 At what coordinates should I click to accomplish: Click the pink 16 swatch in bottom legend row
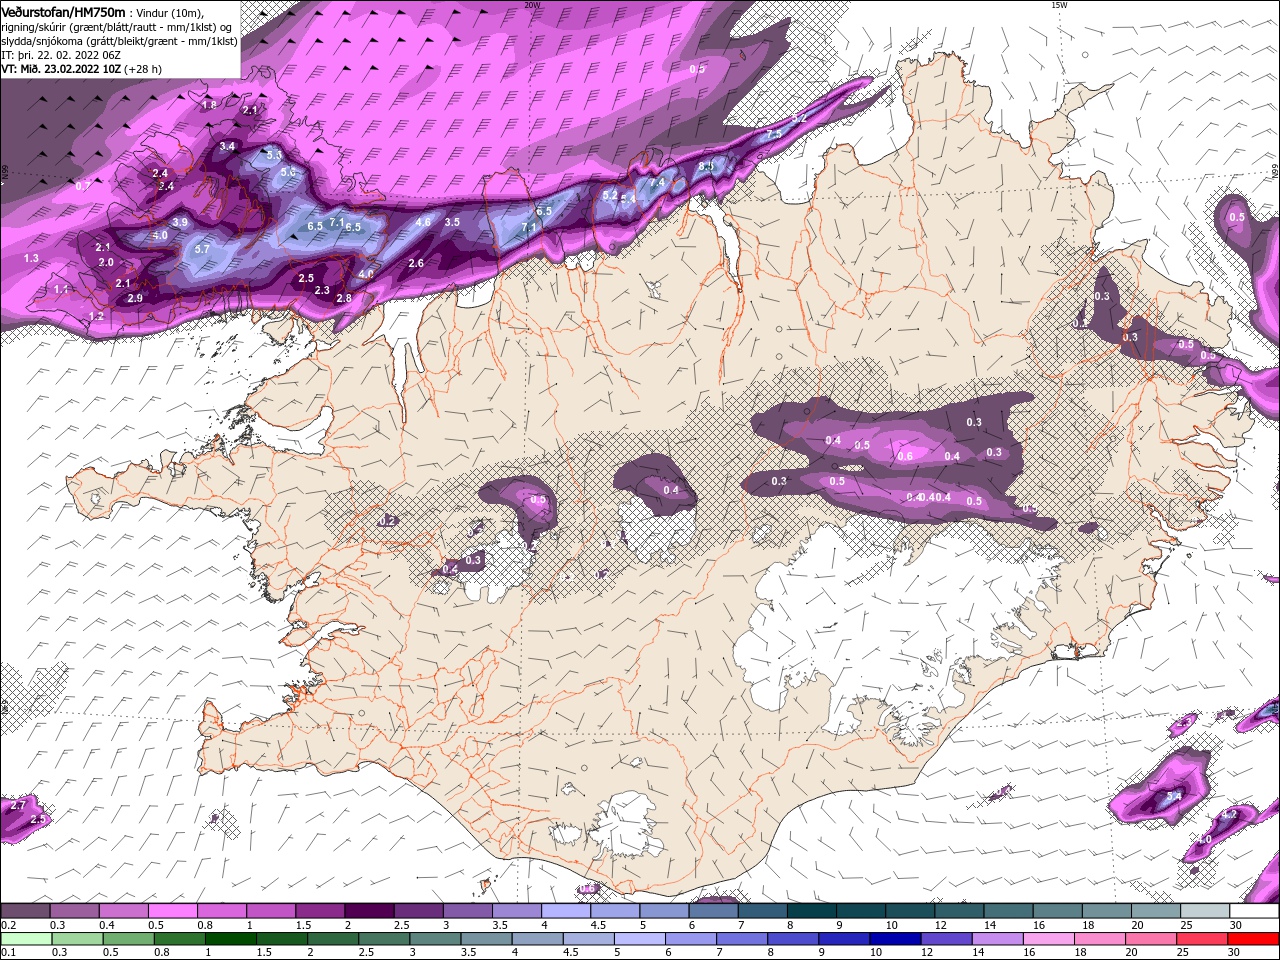coord(1050,939)
